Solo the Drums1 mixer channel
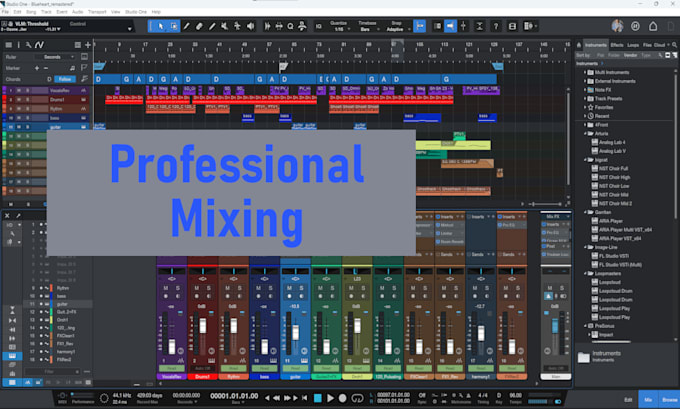Image resolution: width=680 pixels, height=409 pixels. (209, 288)
